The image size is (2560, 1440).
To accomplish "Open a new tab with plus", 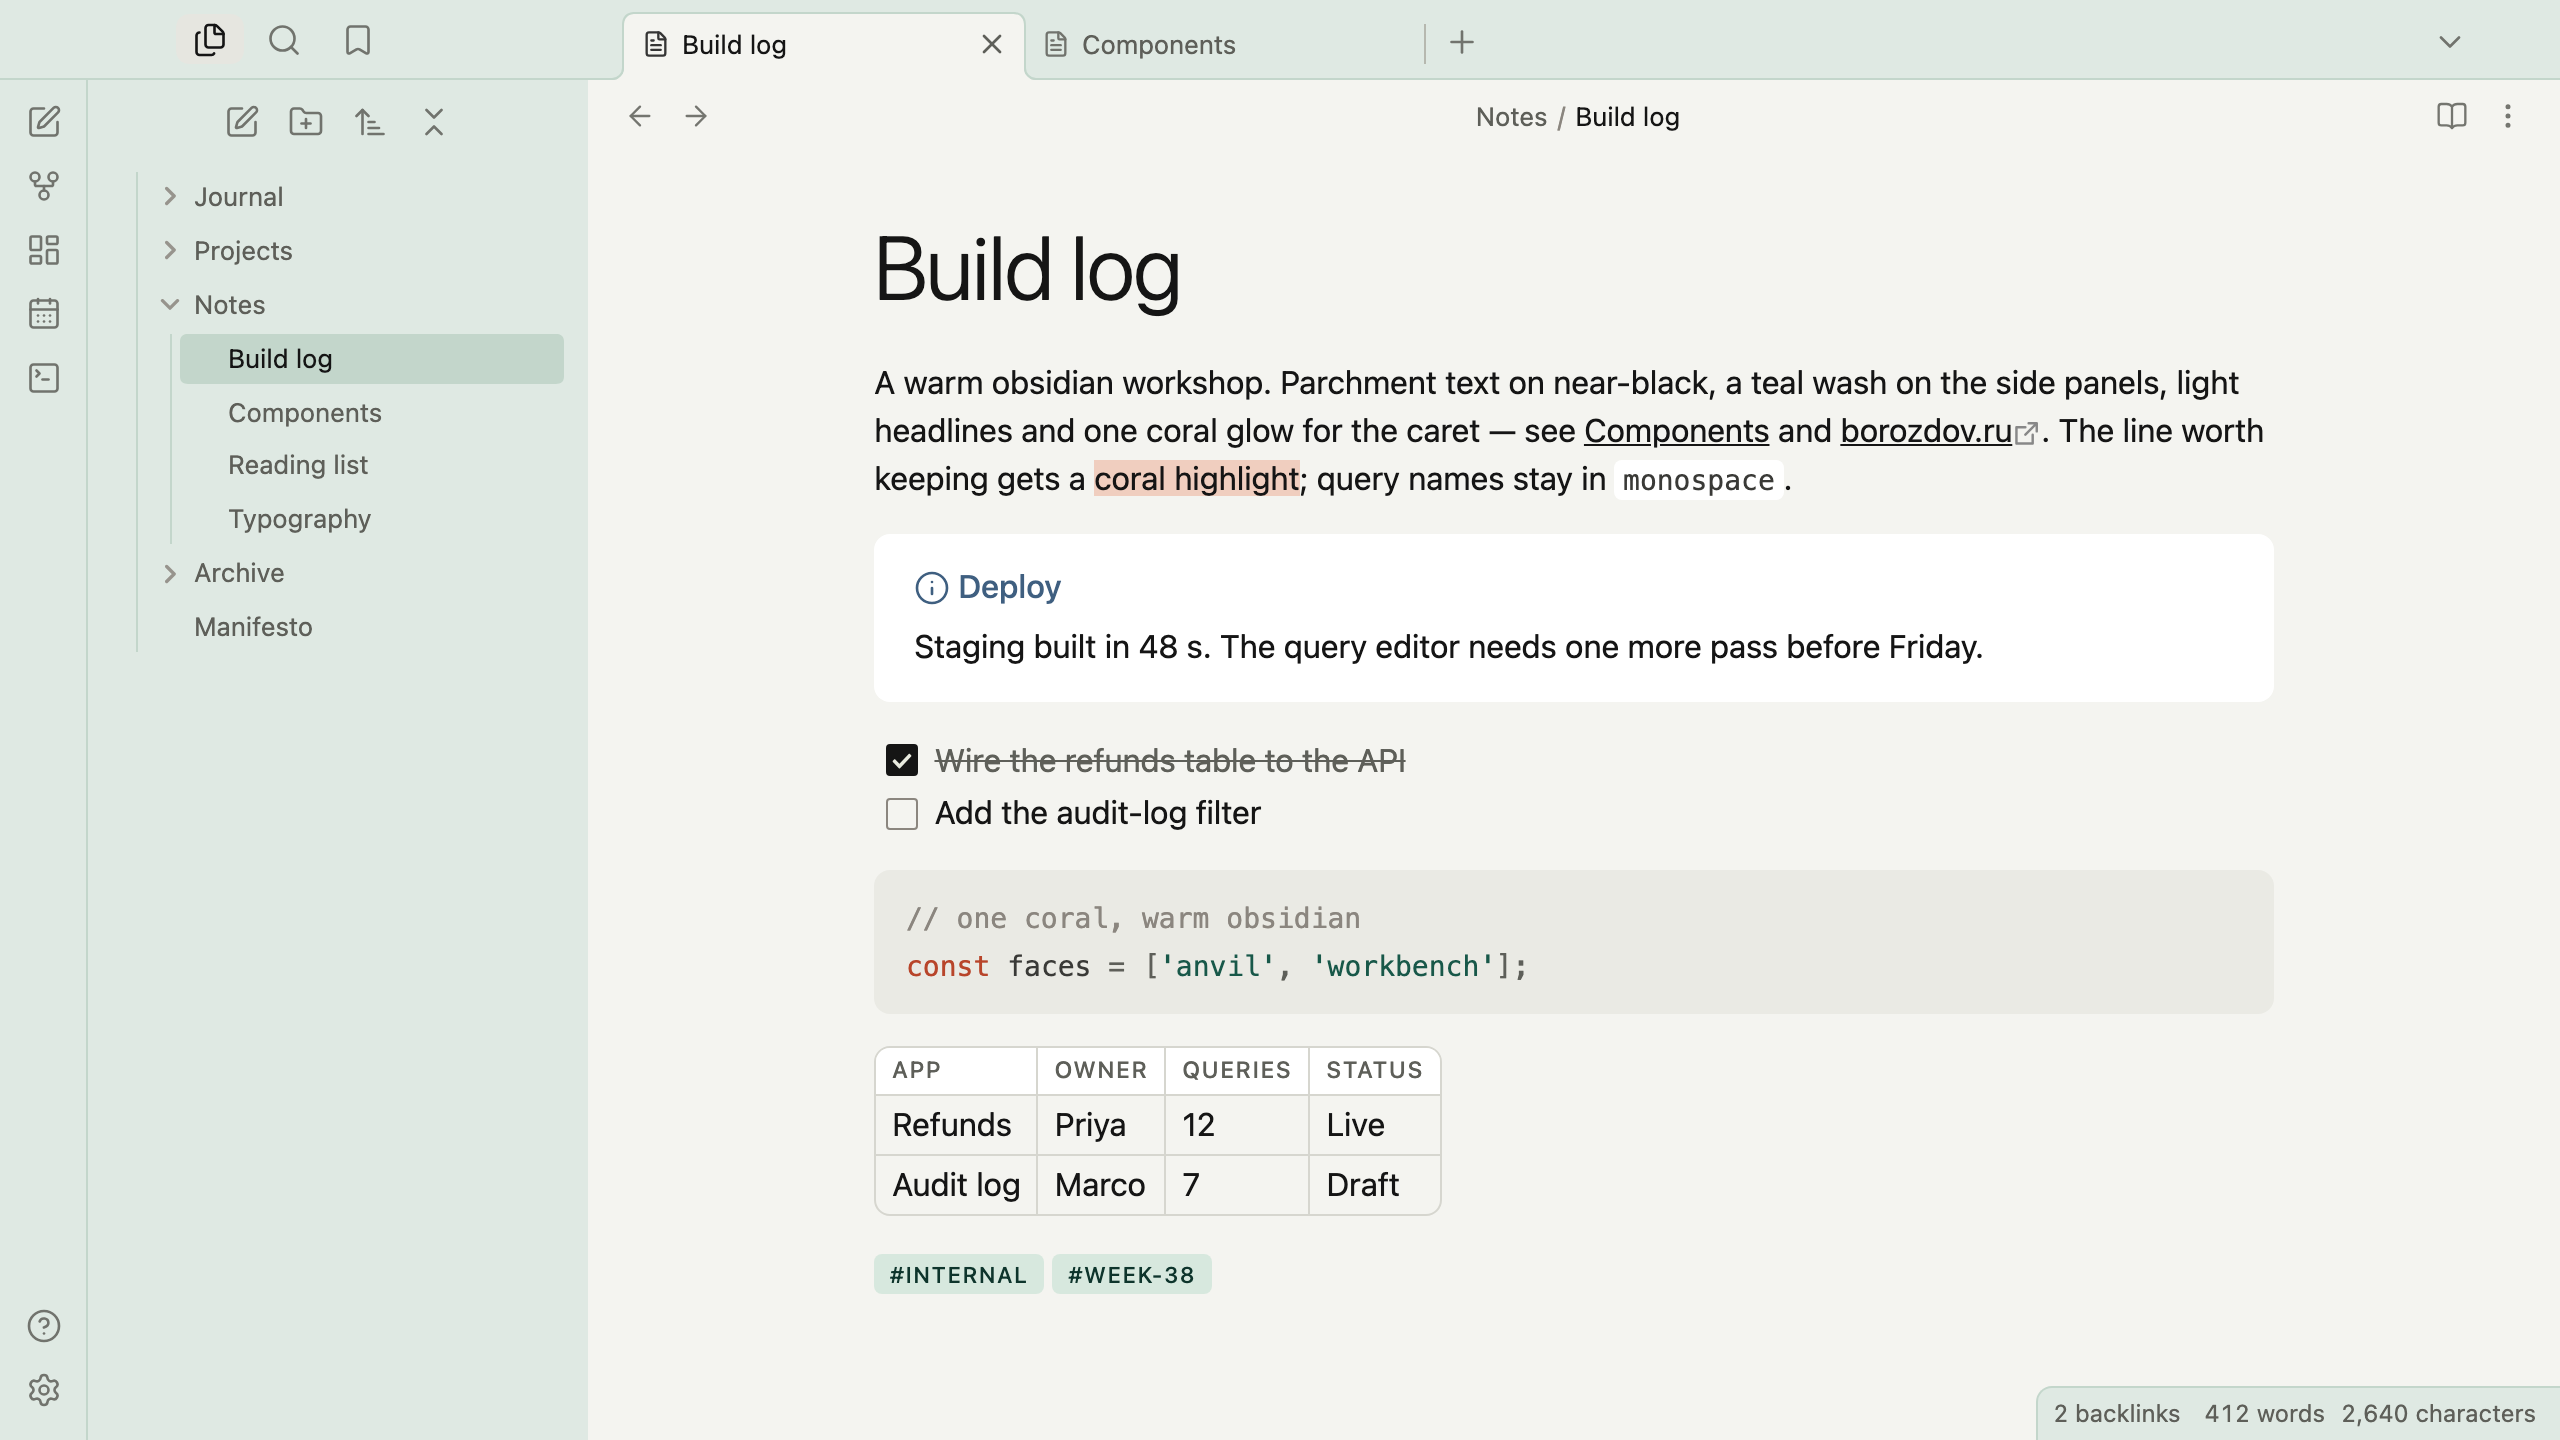I will [x=1462, y=42].
